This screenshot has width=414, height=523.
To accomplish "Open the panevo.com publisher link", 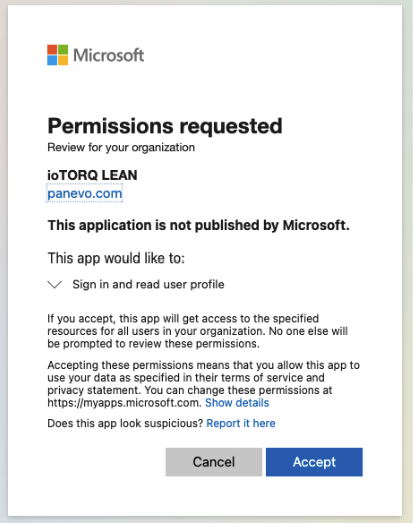I will pyautogui.click(x=85, y=193).
